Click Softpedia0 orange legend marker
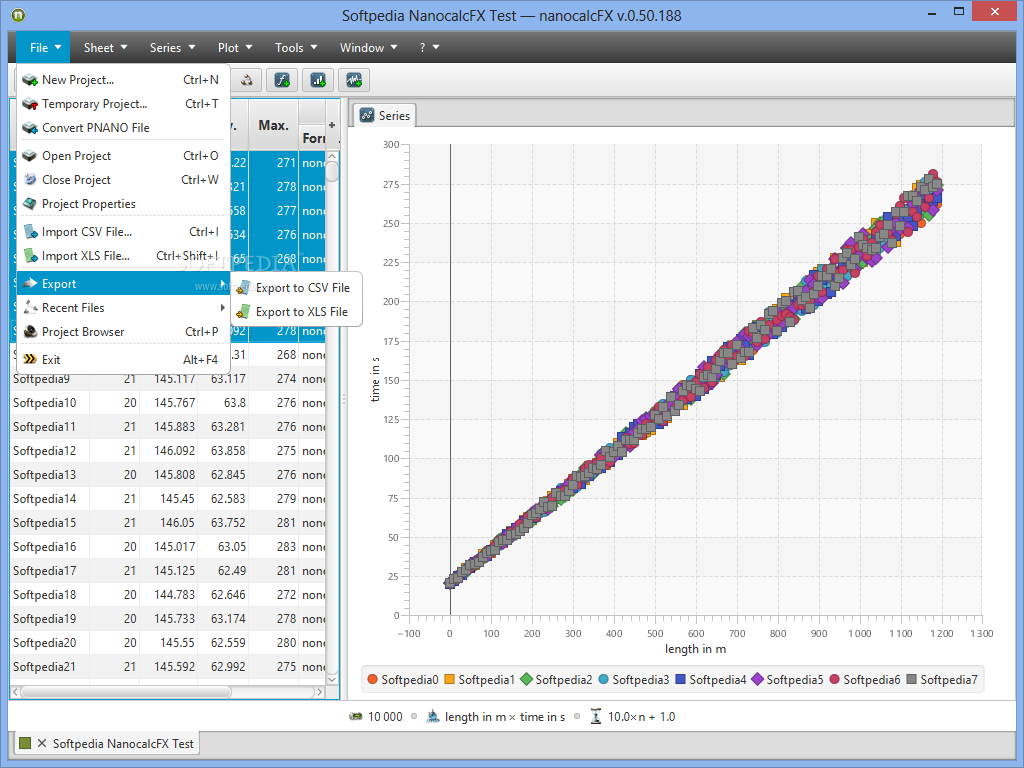The height and width of the screenshot is (768, 1024). 373,680
